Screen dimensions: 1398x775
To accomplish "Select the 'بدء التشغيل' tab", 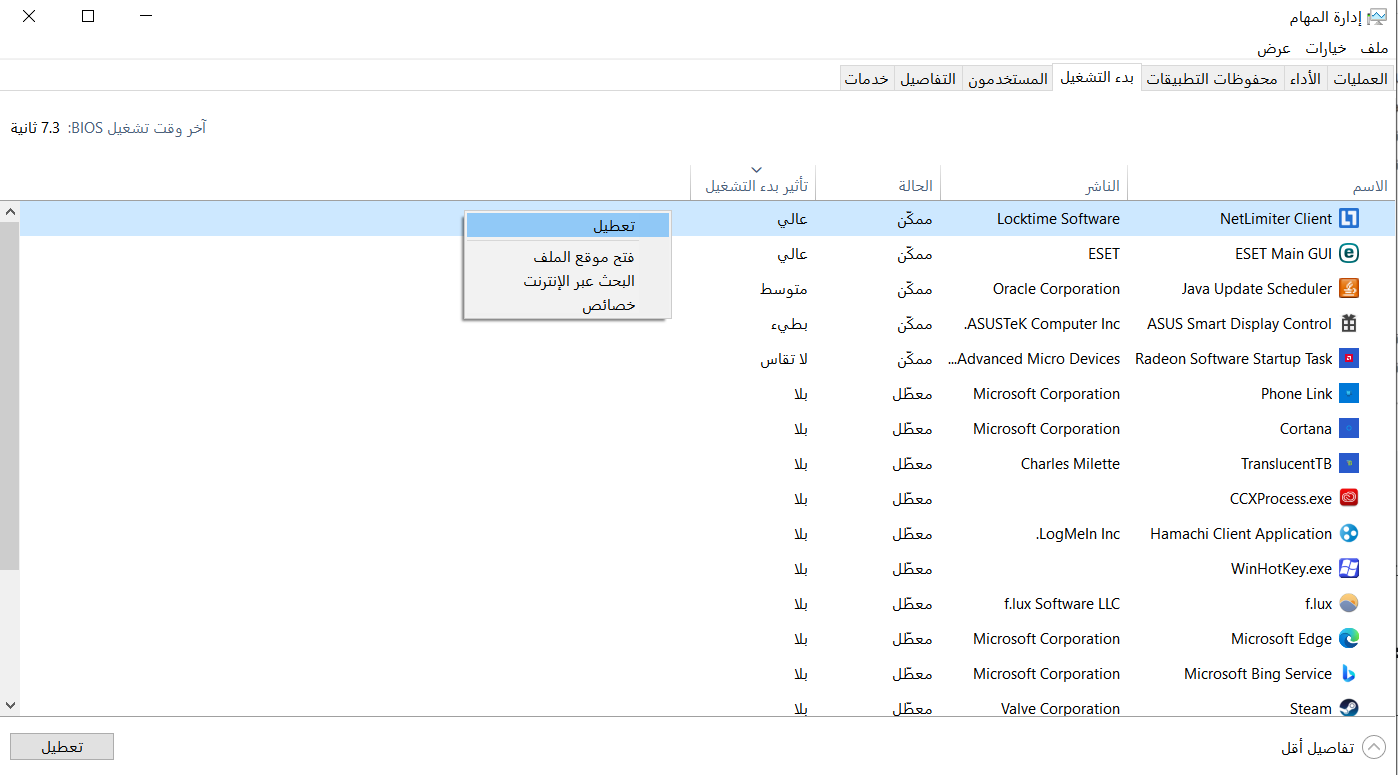I will [1097, 77].
